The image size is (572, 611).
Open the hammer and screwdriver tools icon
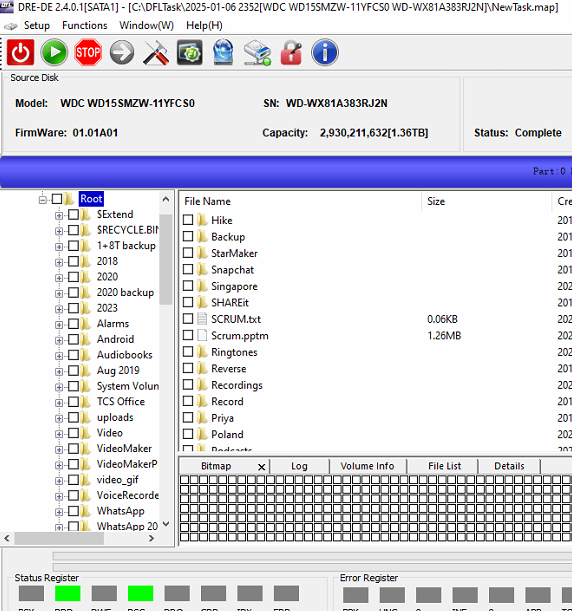click(156, 52)
